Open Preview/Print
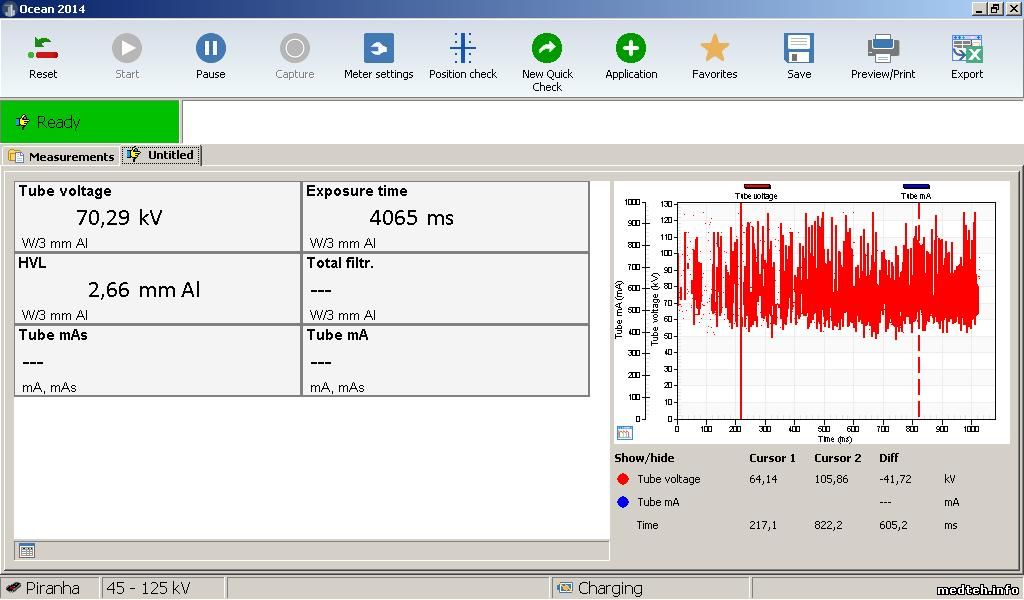The width and height of the screenshot is (1024, 600). click(883, 49)
